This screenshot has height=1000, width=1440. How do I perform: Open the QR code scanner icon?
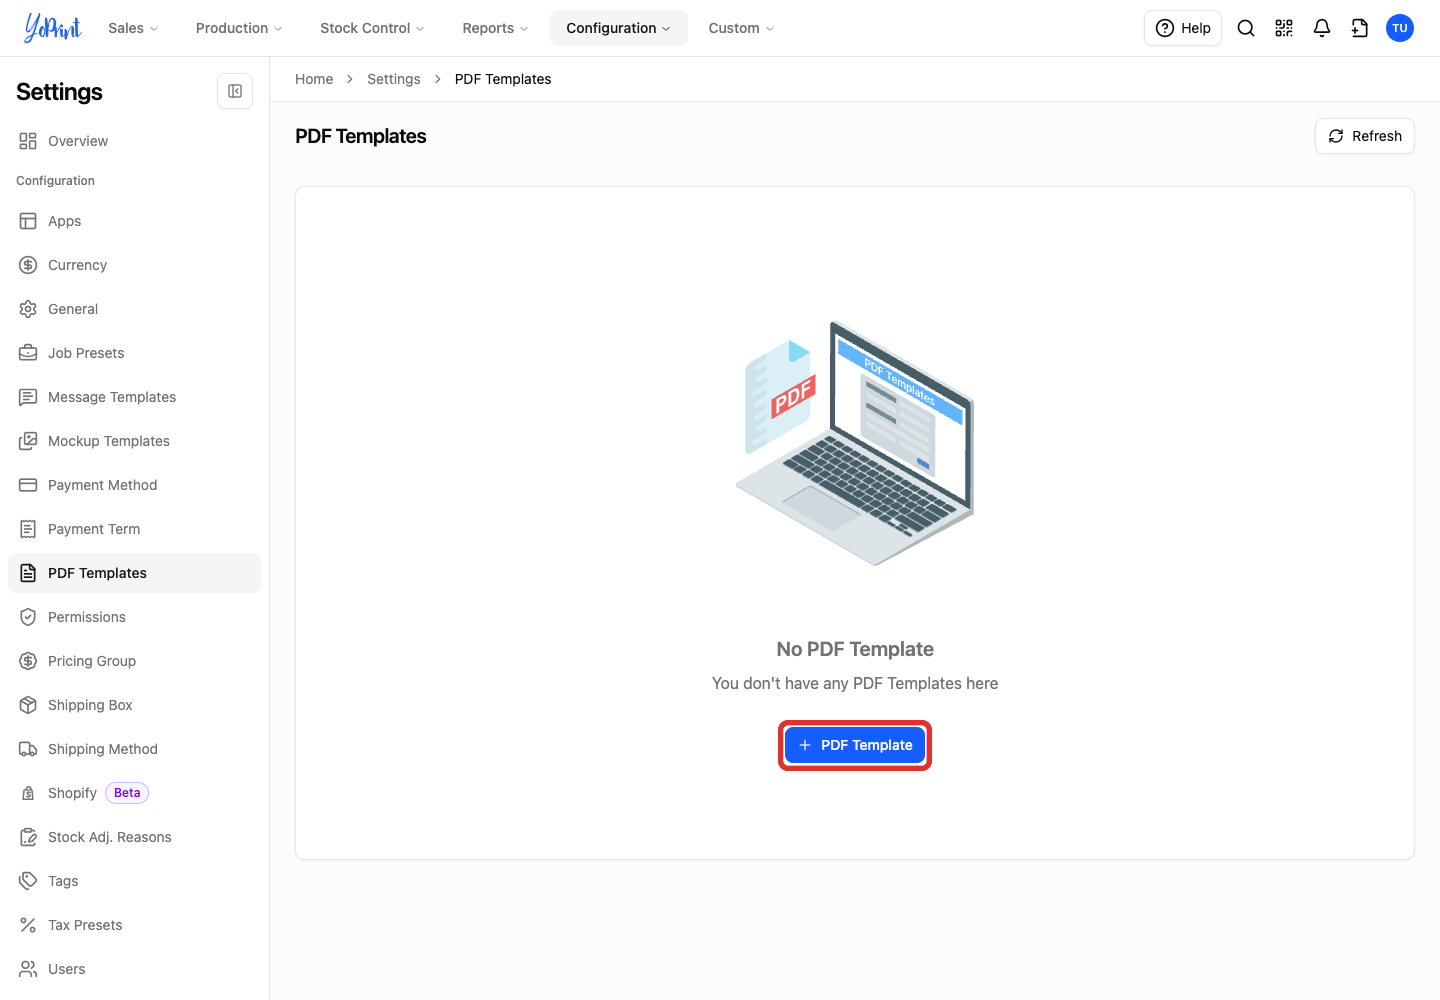[x=1284, y=28]
